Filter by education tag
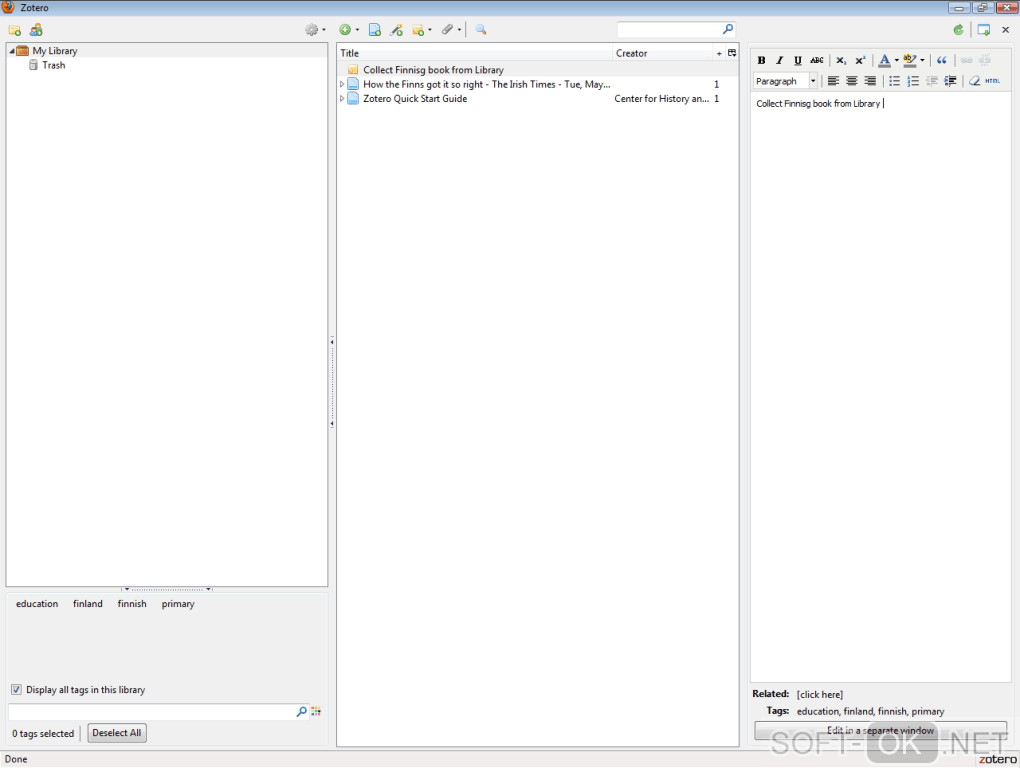This screenshot has width=1020, height=768. [x=37, y=604]
